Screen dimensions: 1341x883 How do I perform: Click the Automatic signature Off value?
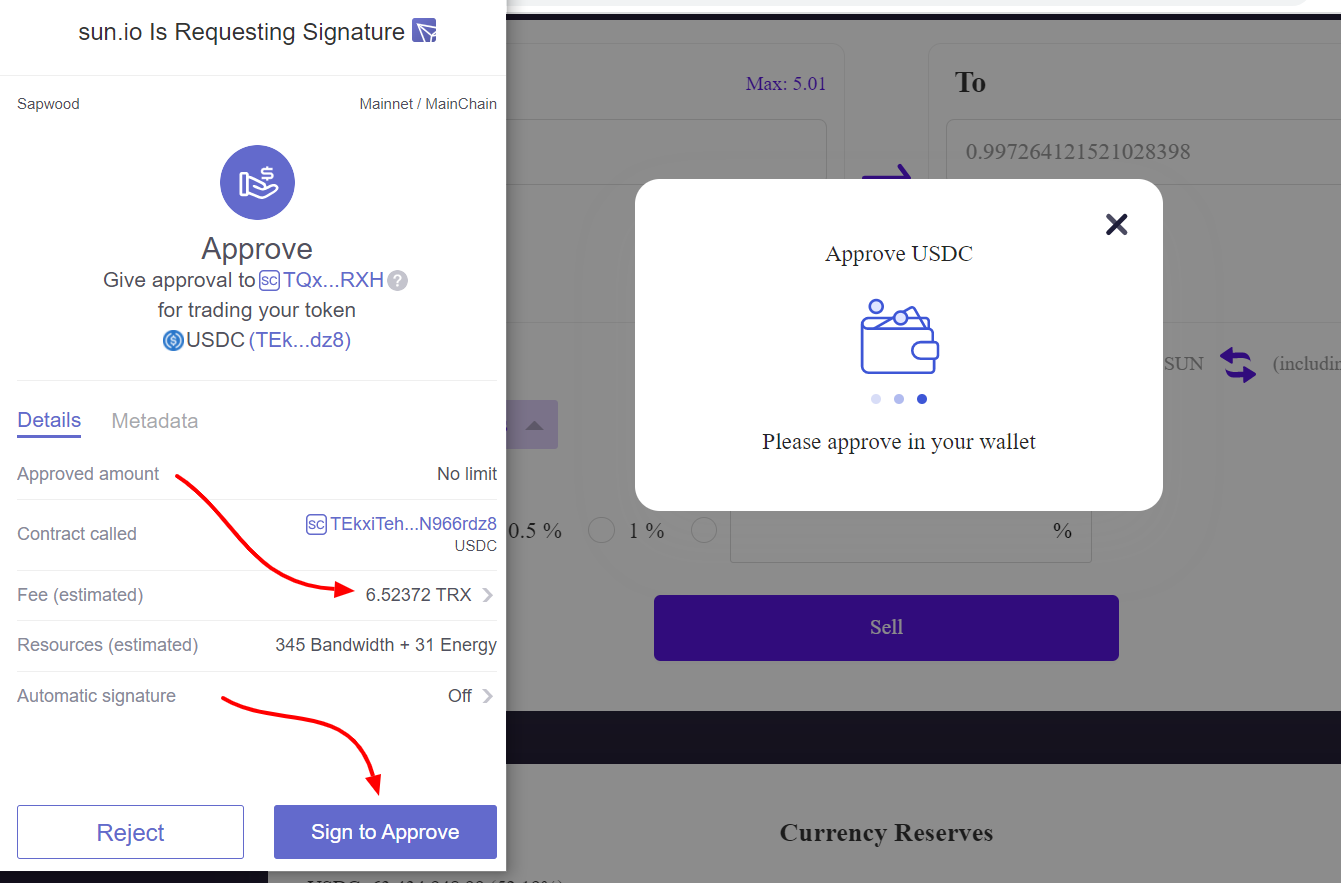tap(459, 696)
